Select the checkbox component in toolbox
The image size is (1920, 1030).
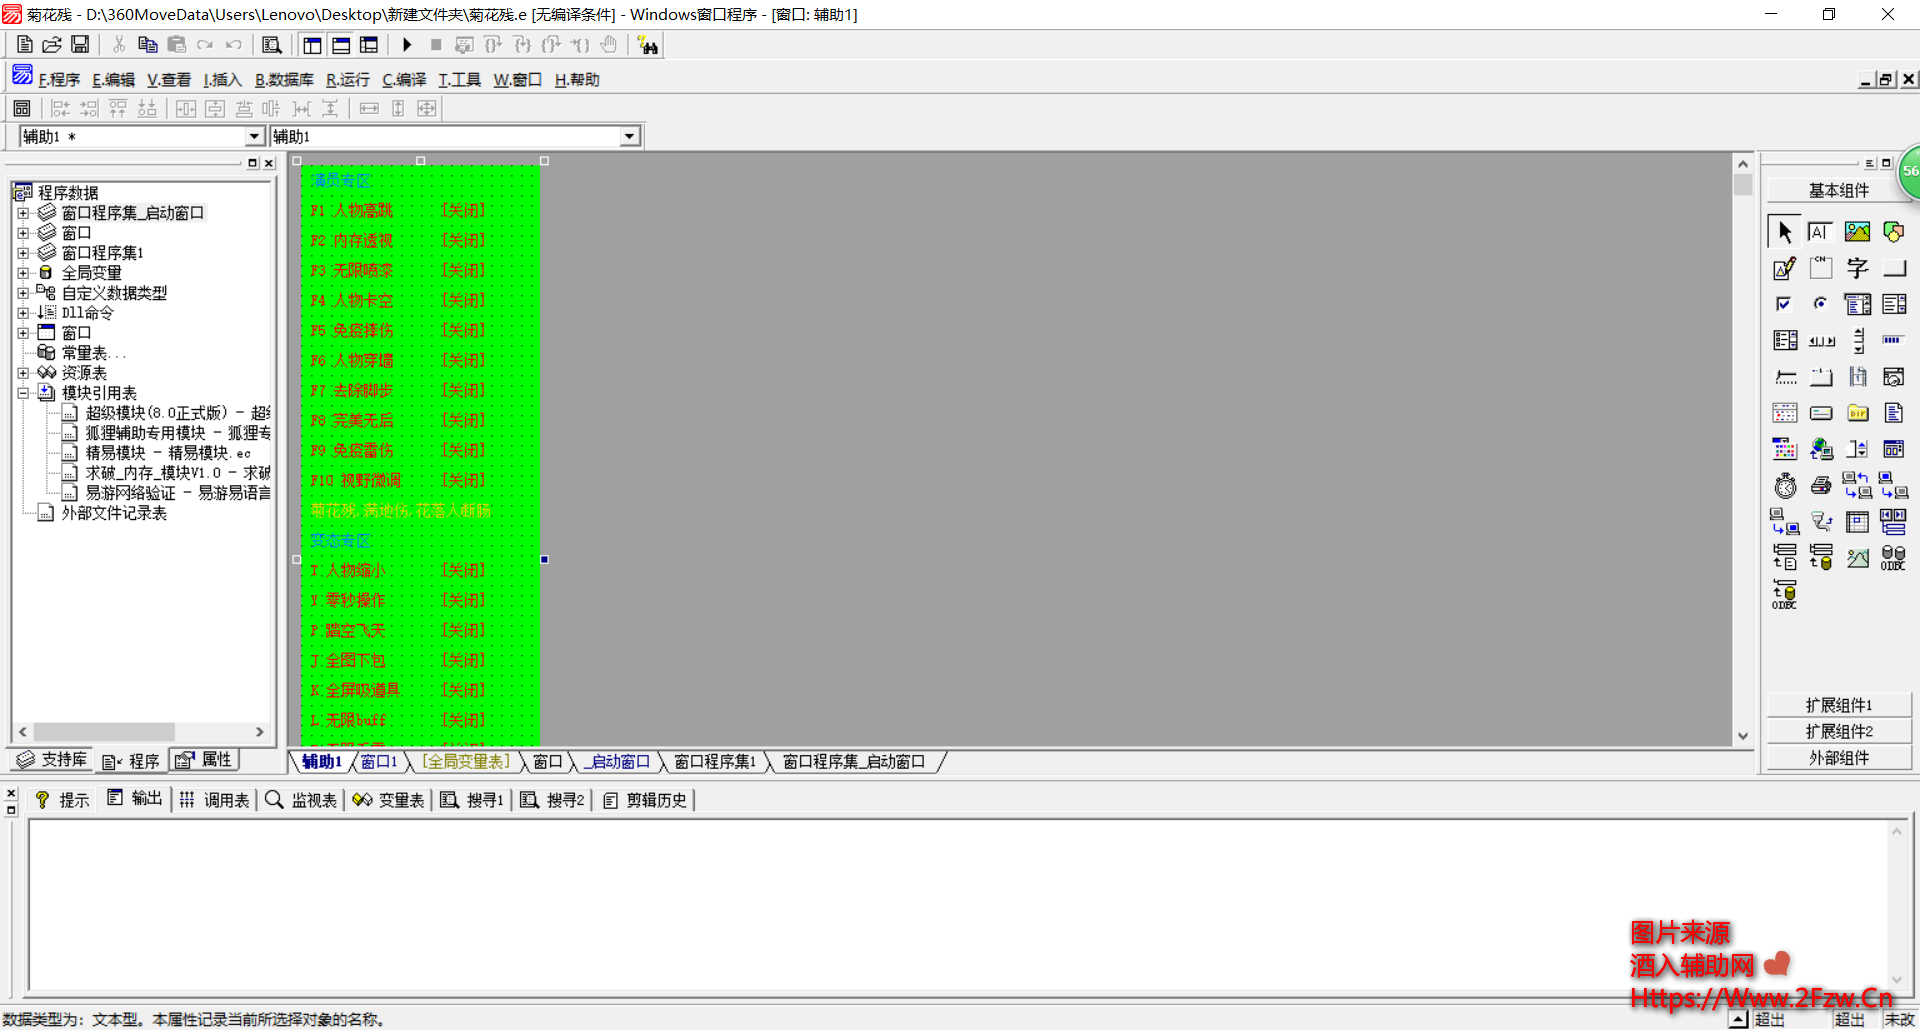[1784, 304]
